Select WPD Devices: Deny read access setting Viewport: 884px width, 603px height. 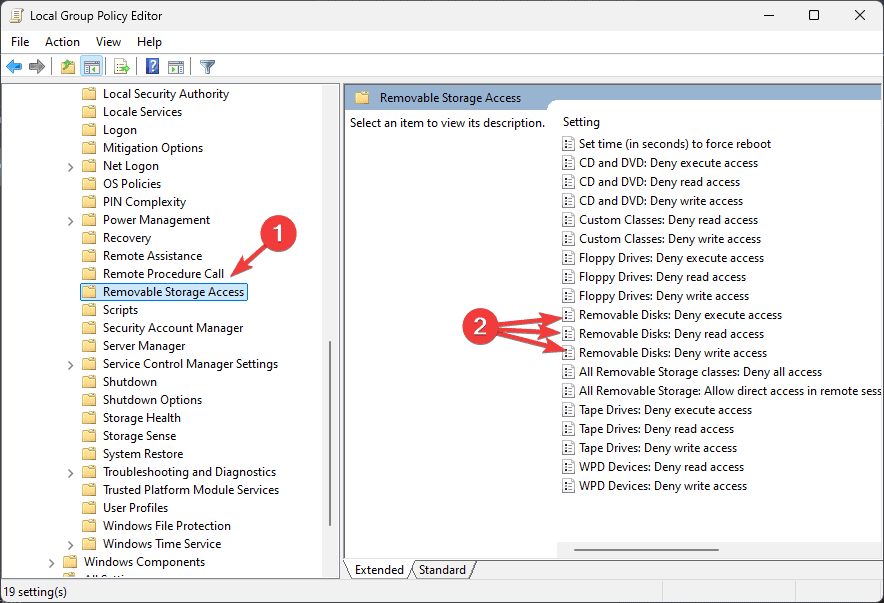pyautogui.click(x=661, y=467)
